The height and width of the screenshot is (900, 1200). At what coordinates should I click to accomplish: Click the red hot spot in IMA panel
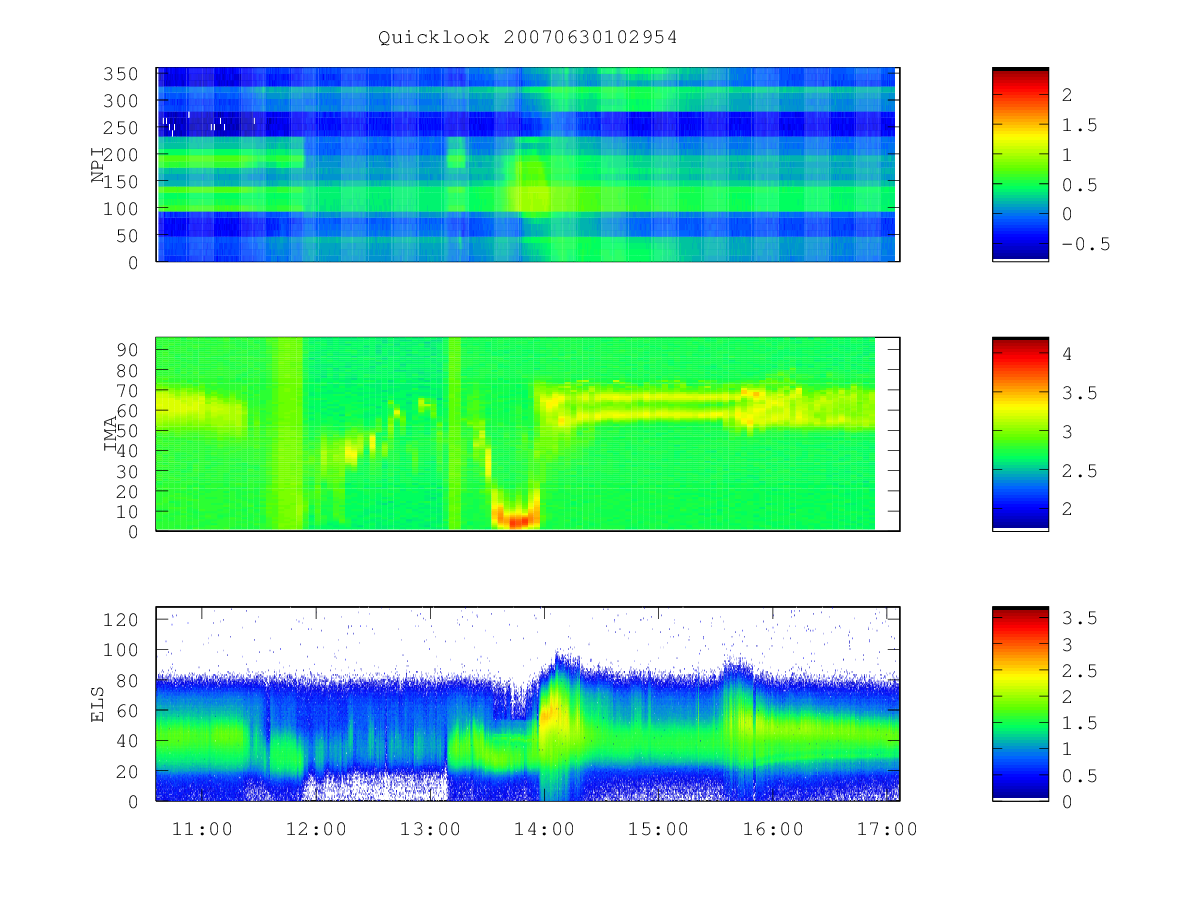(516, 521)
